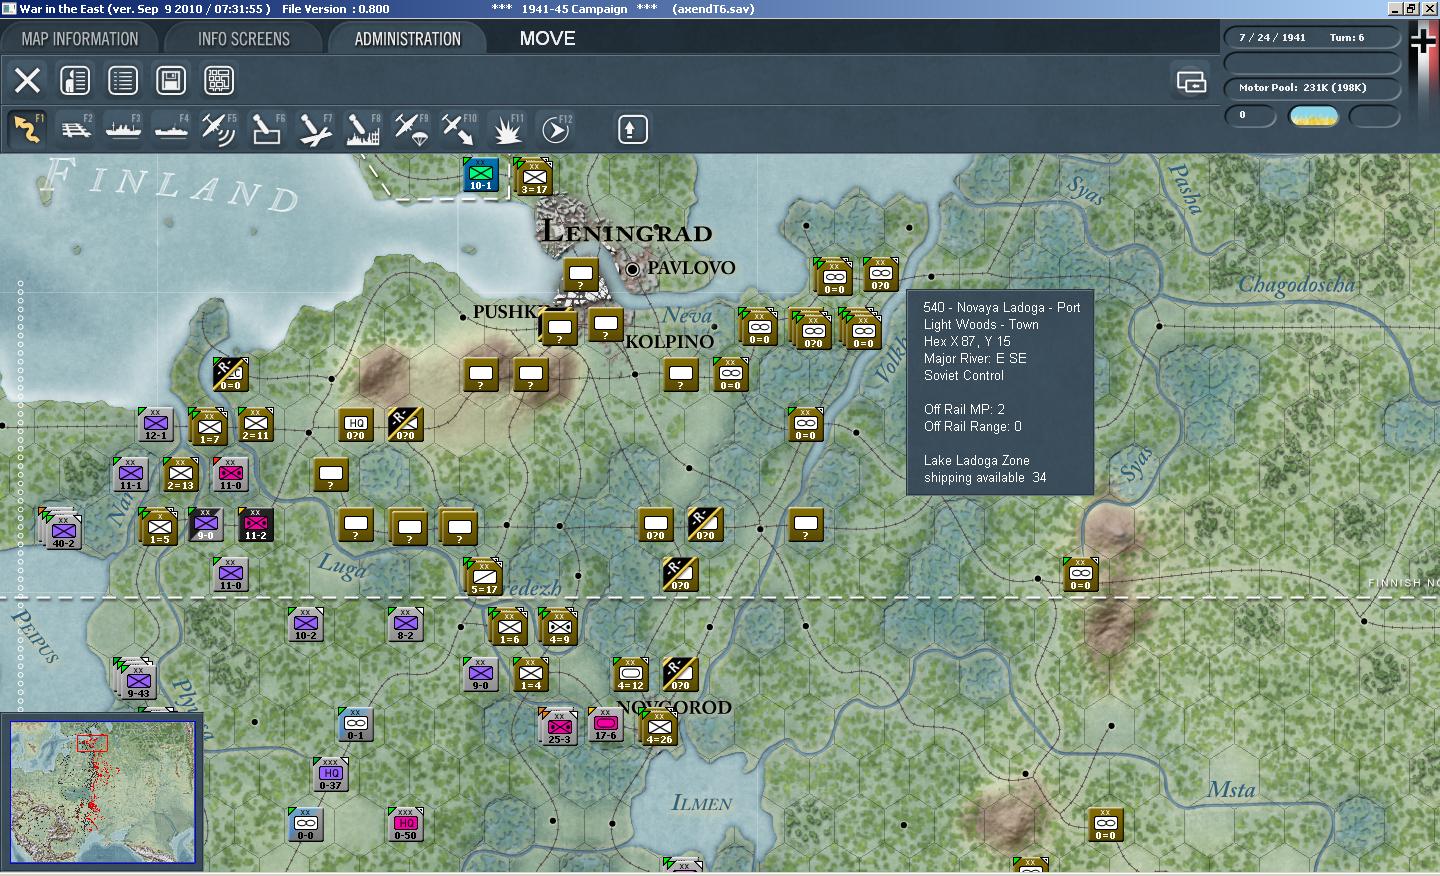
Task: Select the Soviet unit counter labeled 3=17
Action: (x=534, y=177)
